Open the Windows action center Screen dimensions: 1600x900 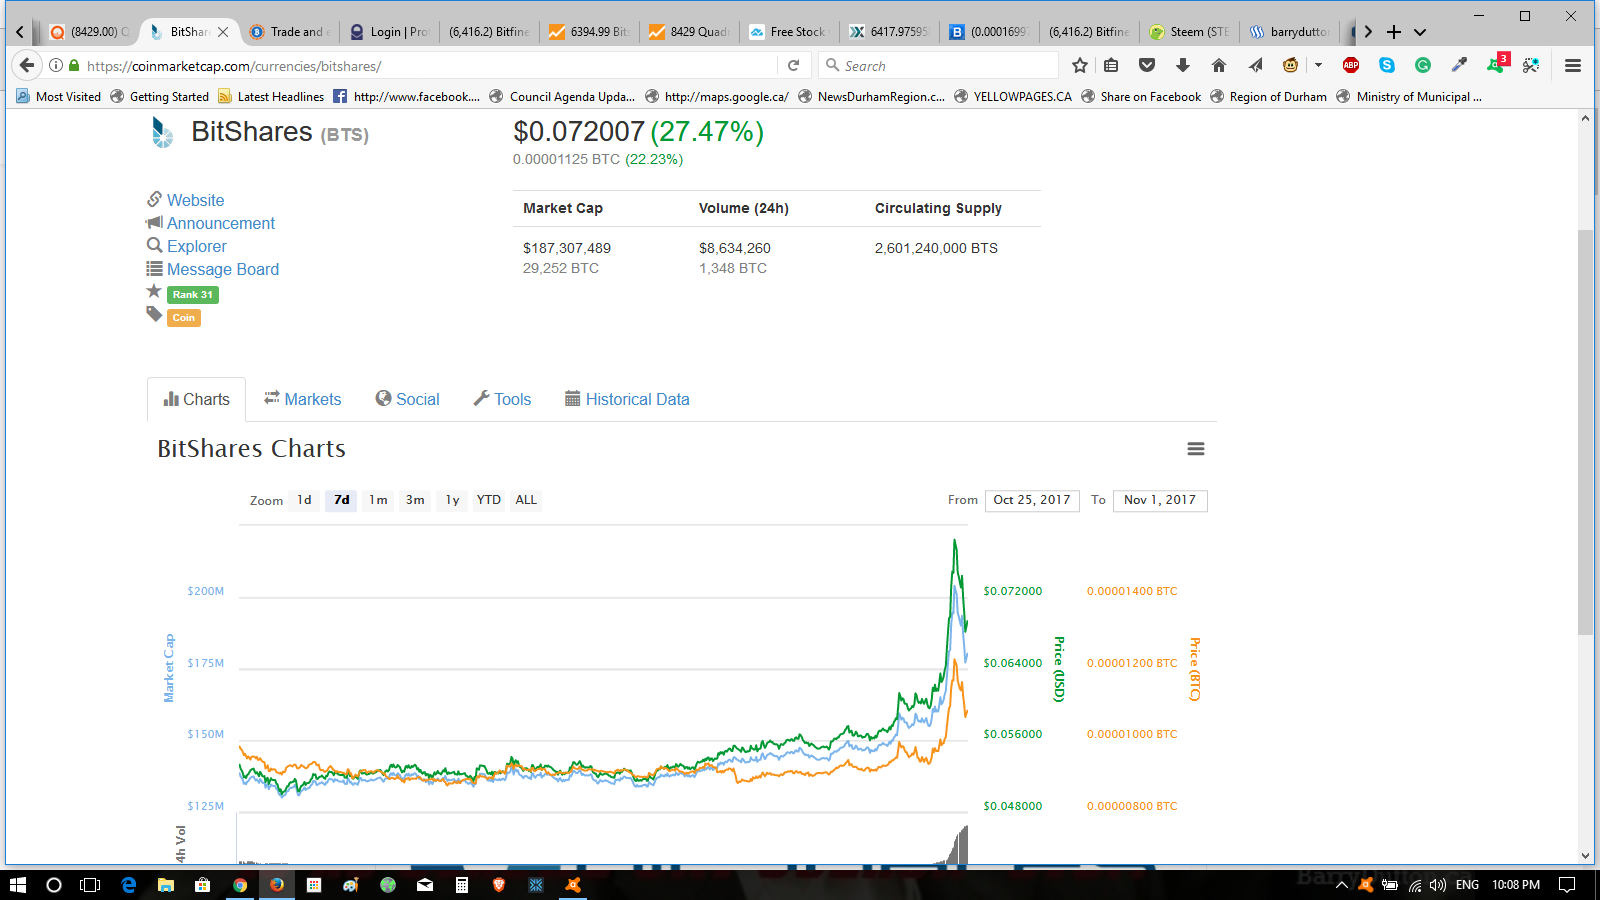1567,885
